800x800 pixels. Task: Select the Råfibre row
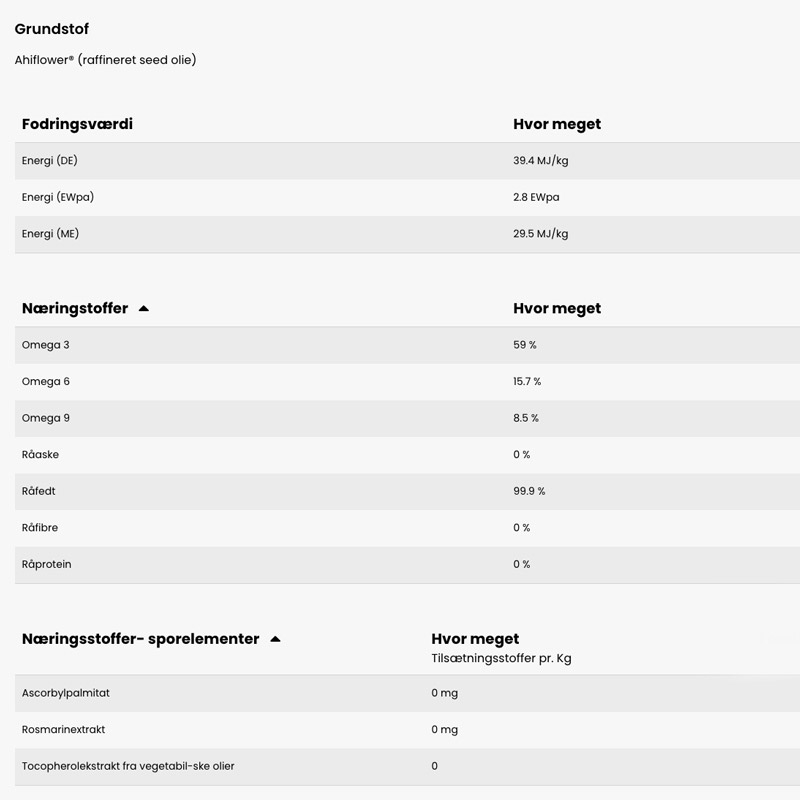pyautogui.click(x=407, y=528)
